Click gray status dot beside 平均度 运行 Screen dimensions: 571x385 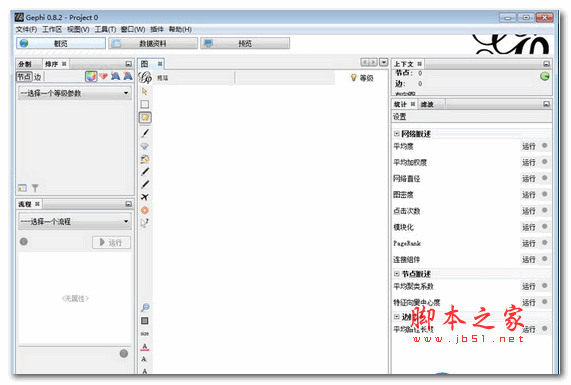(x=544, y=146)
